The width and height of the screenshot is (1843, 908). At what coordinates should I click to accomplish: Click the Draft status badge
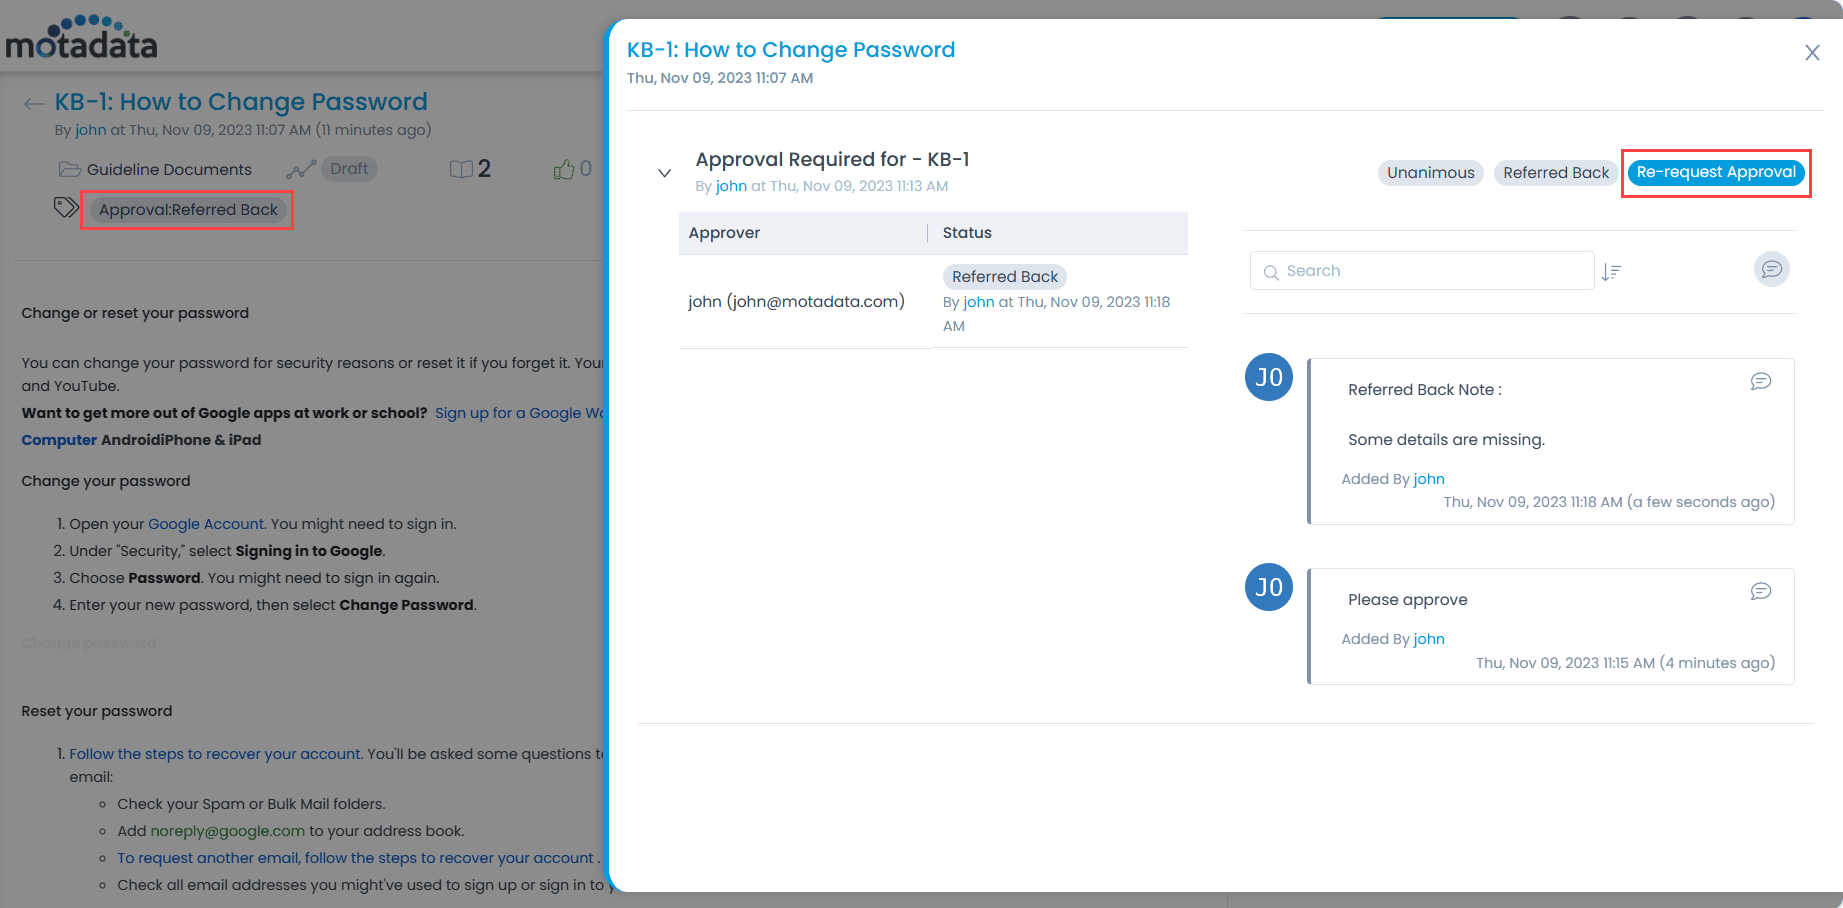click(349, 169)
